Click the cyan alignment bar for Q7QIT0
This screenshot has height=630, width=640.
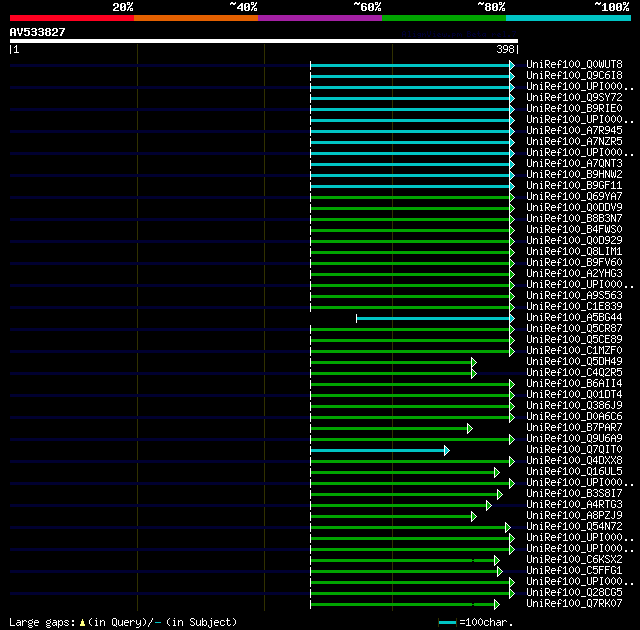click(x=377, y=450)
